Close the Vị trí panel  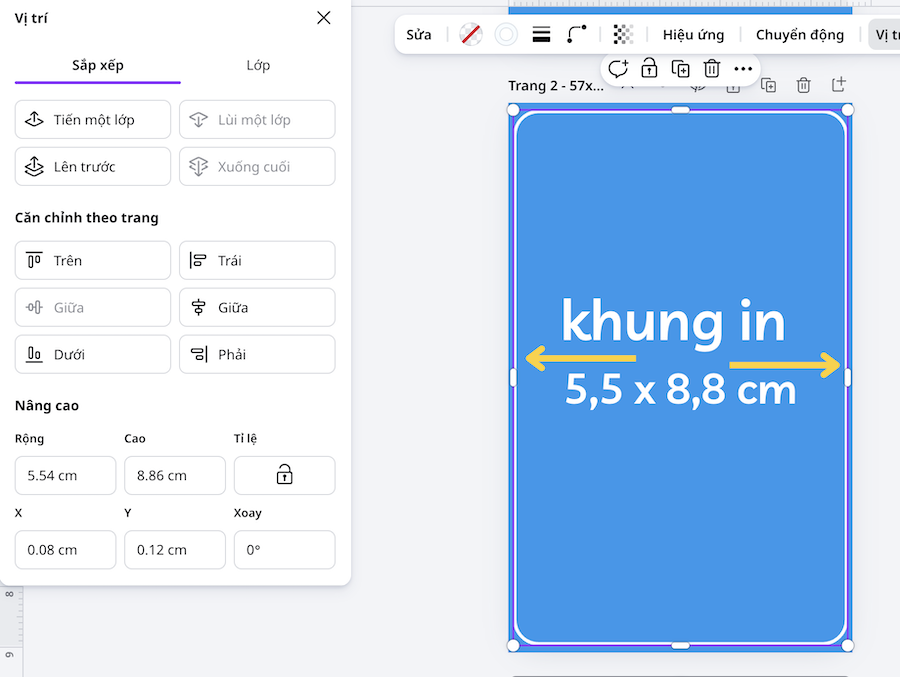323,18
